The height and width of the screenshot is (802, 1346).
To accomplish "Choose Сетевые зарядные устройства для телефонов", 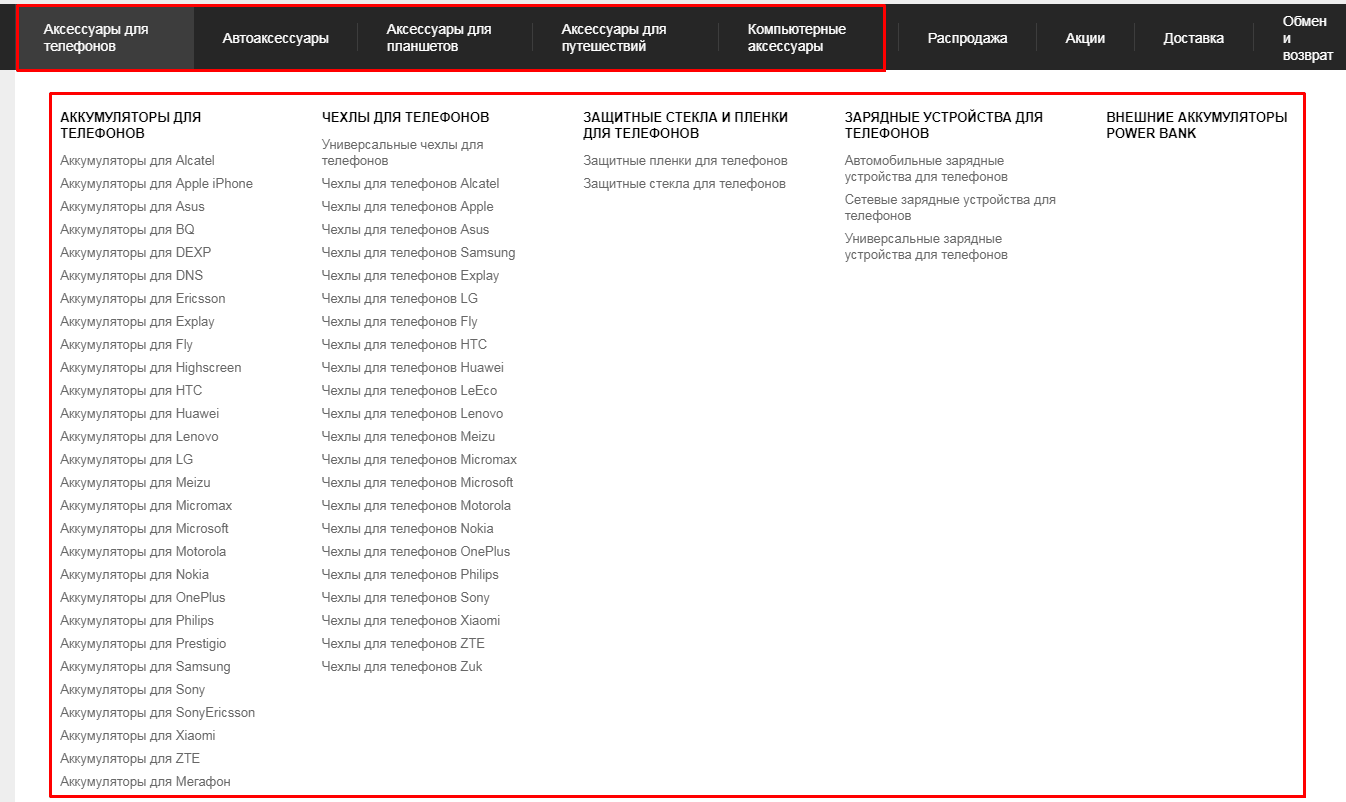I will point(950,207).
